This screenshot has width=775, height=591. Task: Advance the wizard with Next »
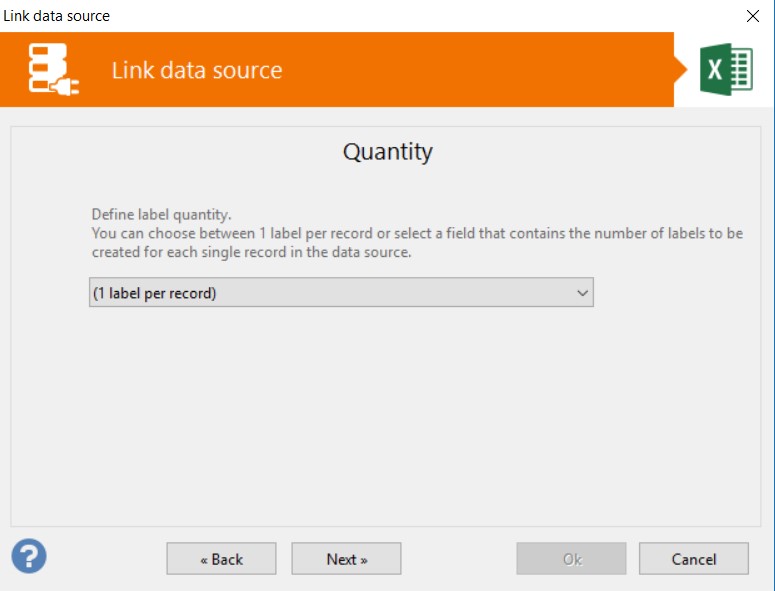[346, 559]
